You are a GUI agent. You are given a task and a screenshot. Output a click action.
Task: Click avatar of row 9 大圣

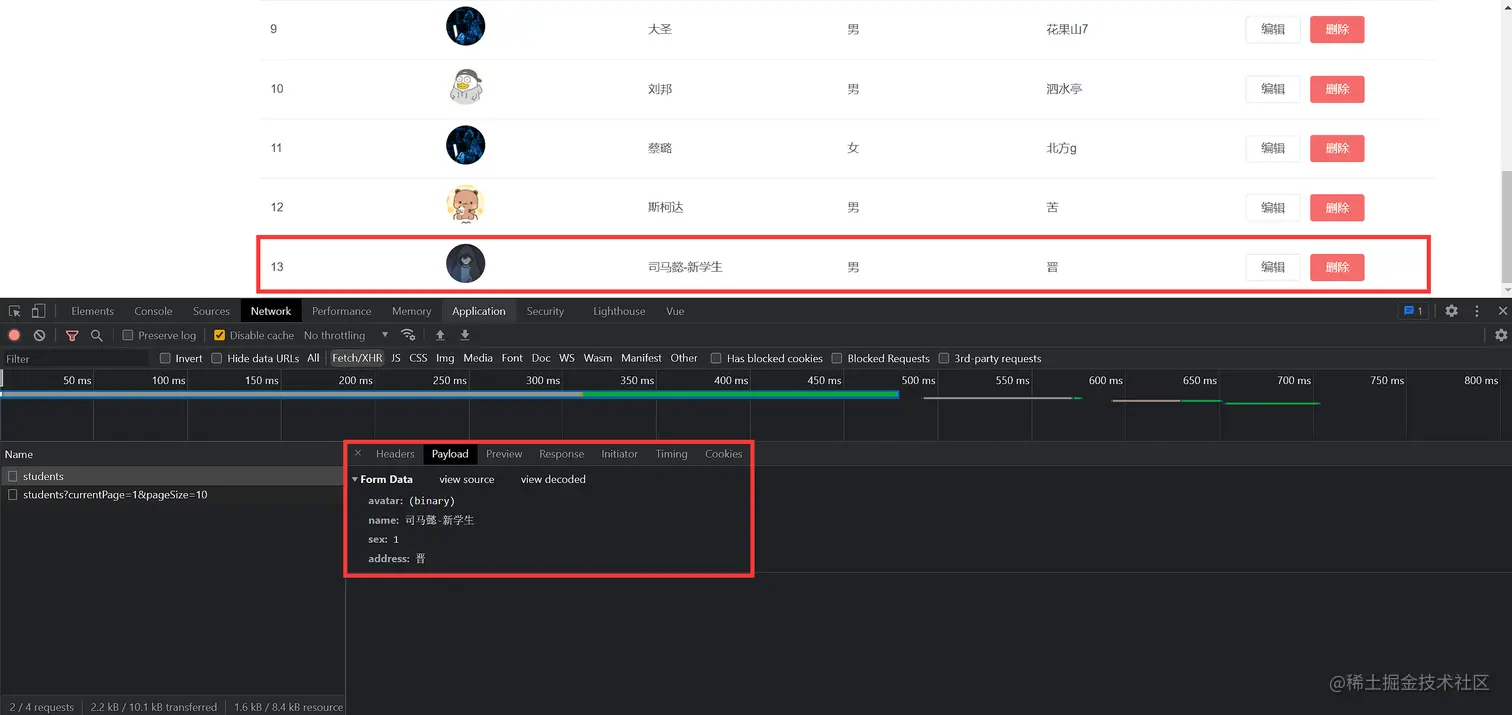point(465,26)
